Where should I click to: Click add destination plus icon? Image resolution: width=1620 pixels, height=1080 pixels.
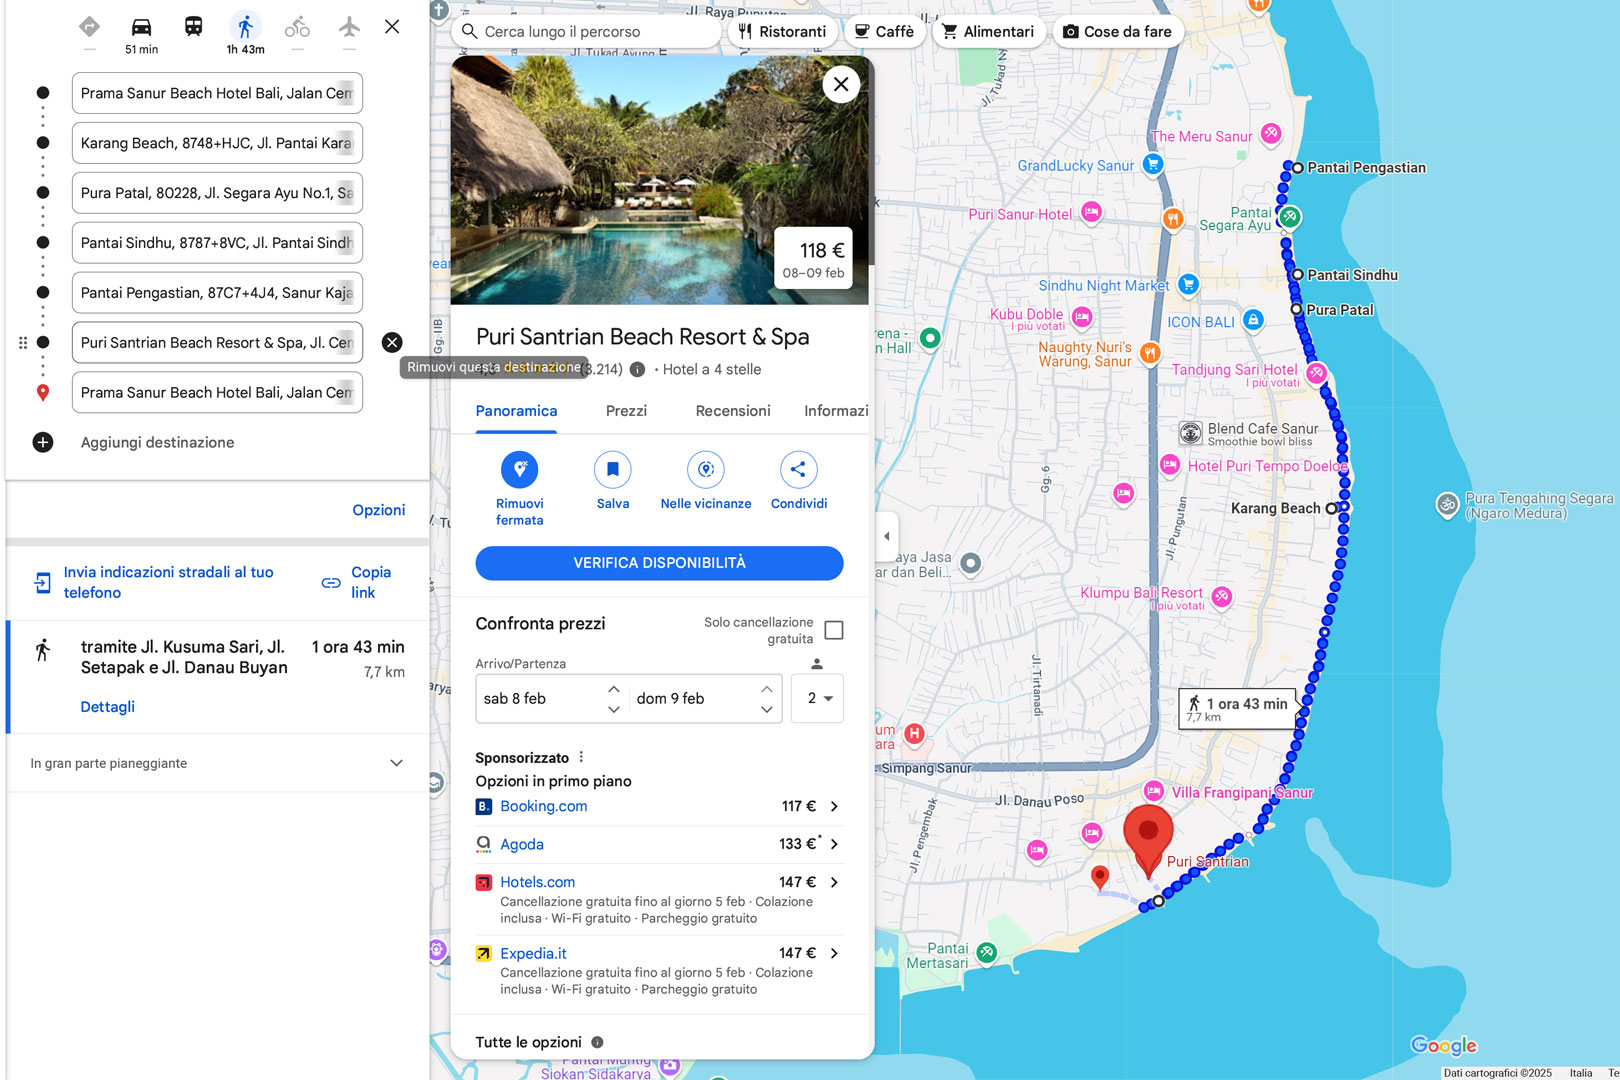pos(43,443)
